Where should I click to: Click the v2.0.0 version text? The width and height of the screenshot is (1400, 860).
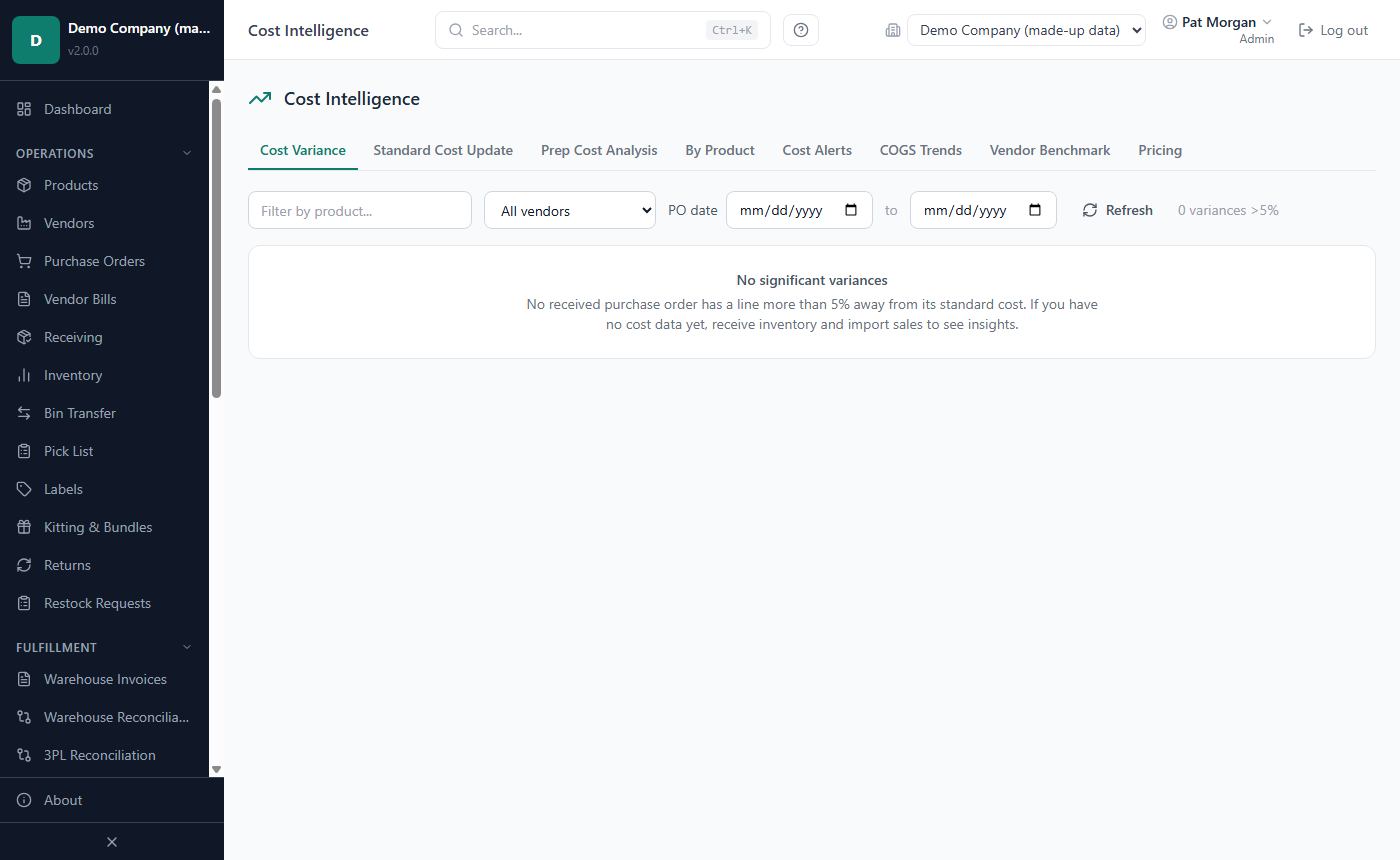(x=83, y=50)
